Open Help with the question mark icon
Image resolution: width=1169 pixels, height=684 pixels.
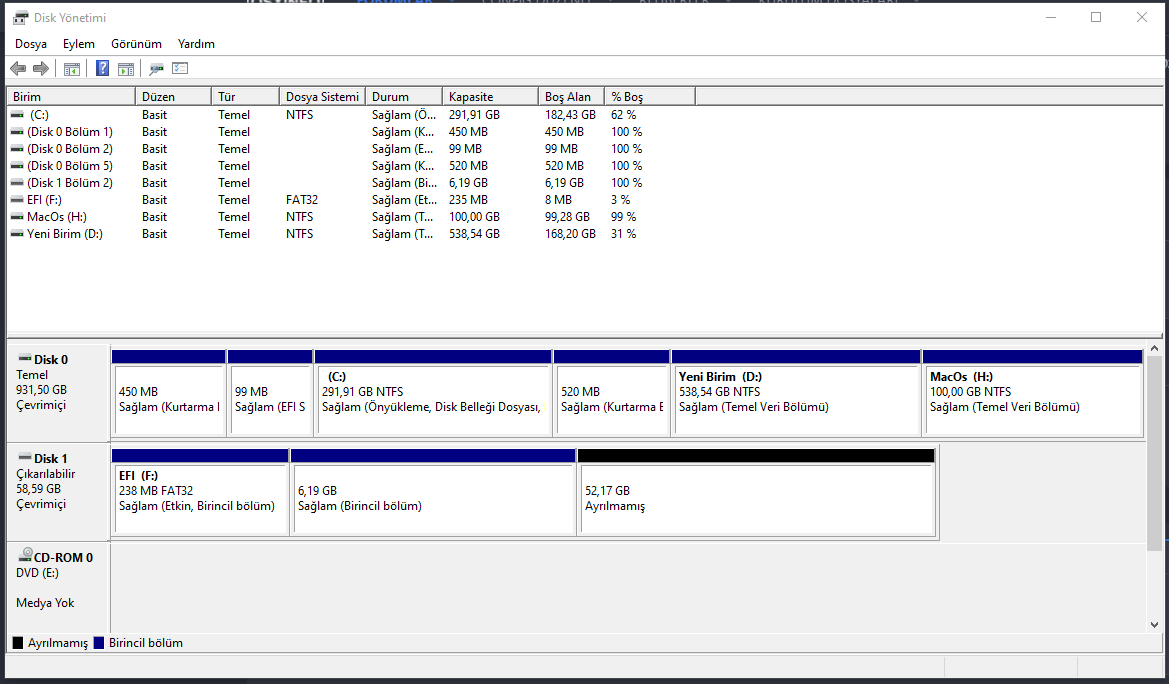click(102, 69)
